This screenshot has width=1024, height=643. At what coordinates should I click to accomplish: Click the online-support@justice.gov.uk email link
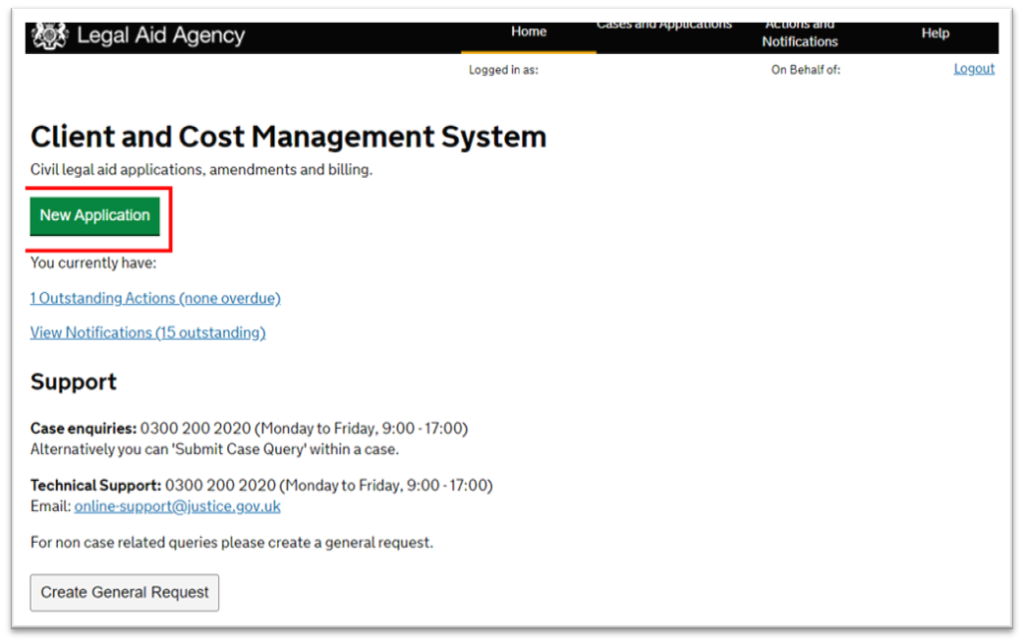point(177,507)
